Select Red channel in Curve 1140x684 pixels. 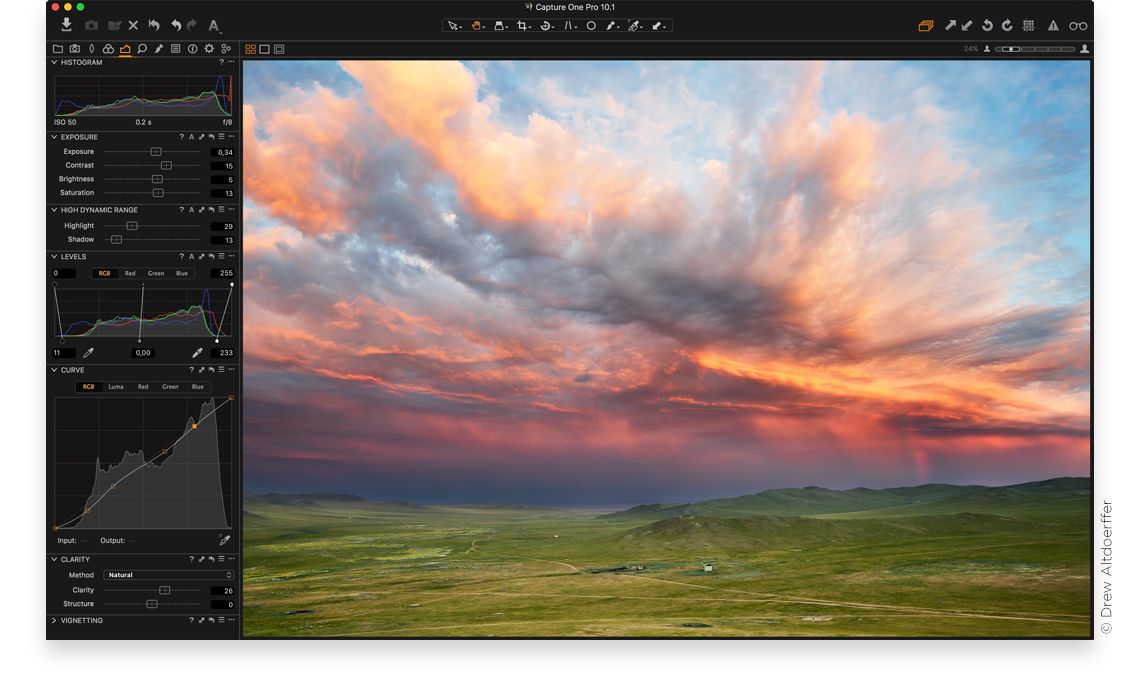(143, 387)
